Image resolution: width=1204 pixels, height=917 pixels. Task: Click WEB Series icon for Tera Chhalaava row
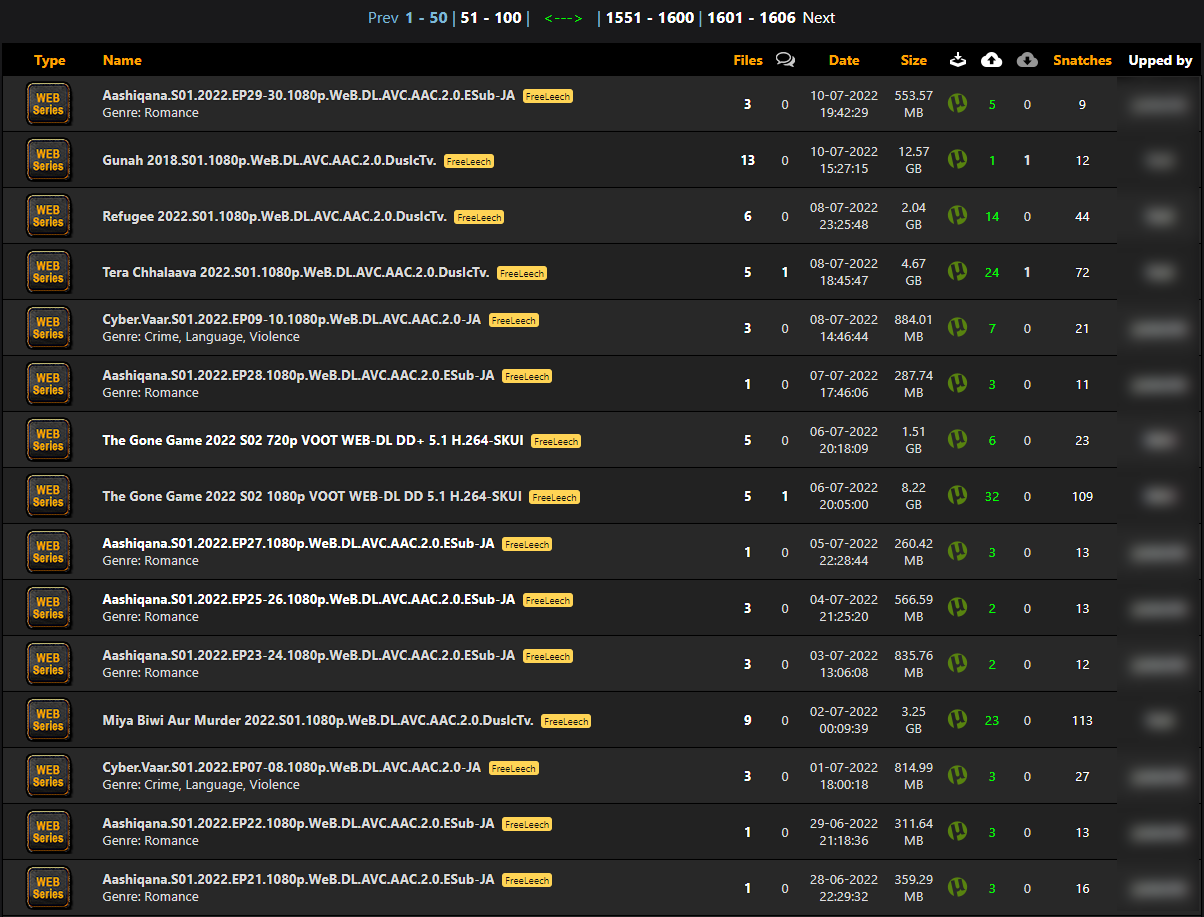[x=48, y=272]
